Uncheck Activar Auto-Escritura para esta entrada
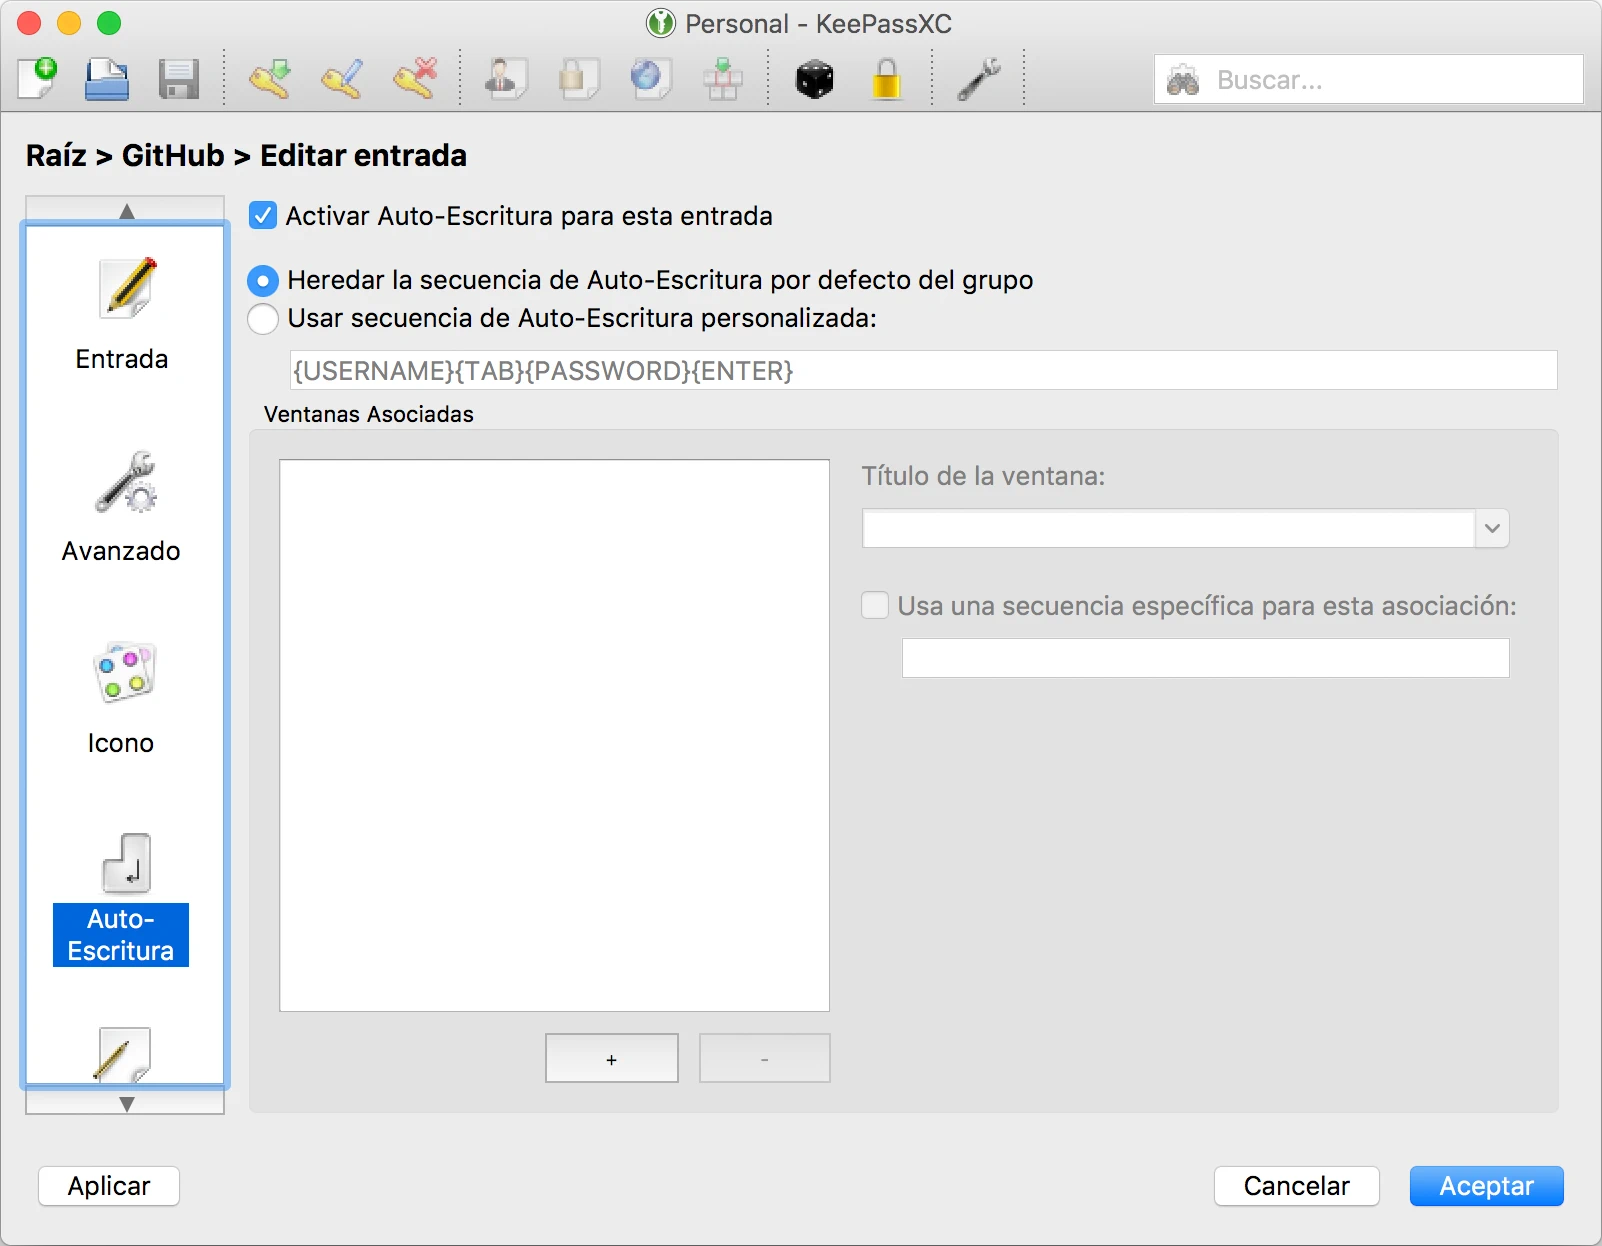Viewport: 1602px width, 1246px height. point(263,216)
